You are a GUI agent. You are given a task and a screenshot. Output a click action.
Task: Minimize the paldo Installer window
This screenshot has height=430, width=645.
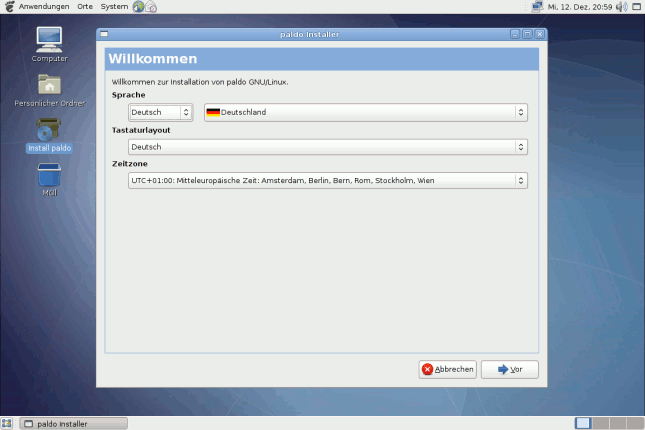[515, 34]
